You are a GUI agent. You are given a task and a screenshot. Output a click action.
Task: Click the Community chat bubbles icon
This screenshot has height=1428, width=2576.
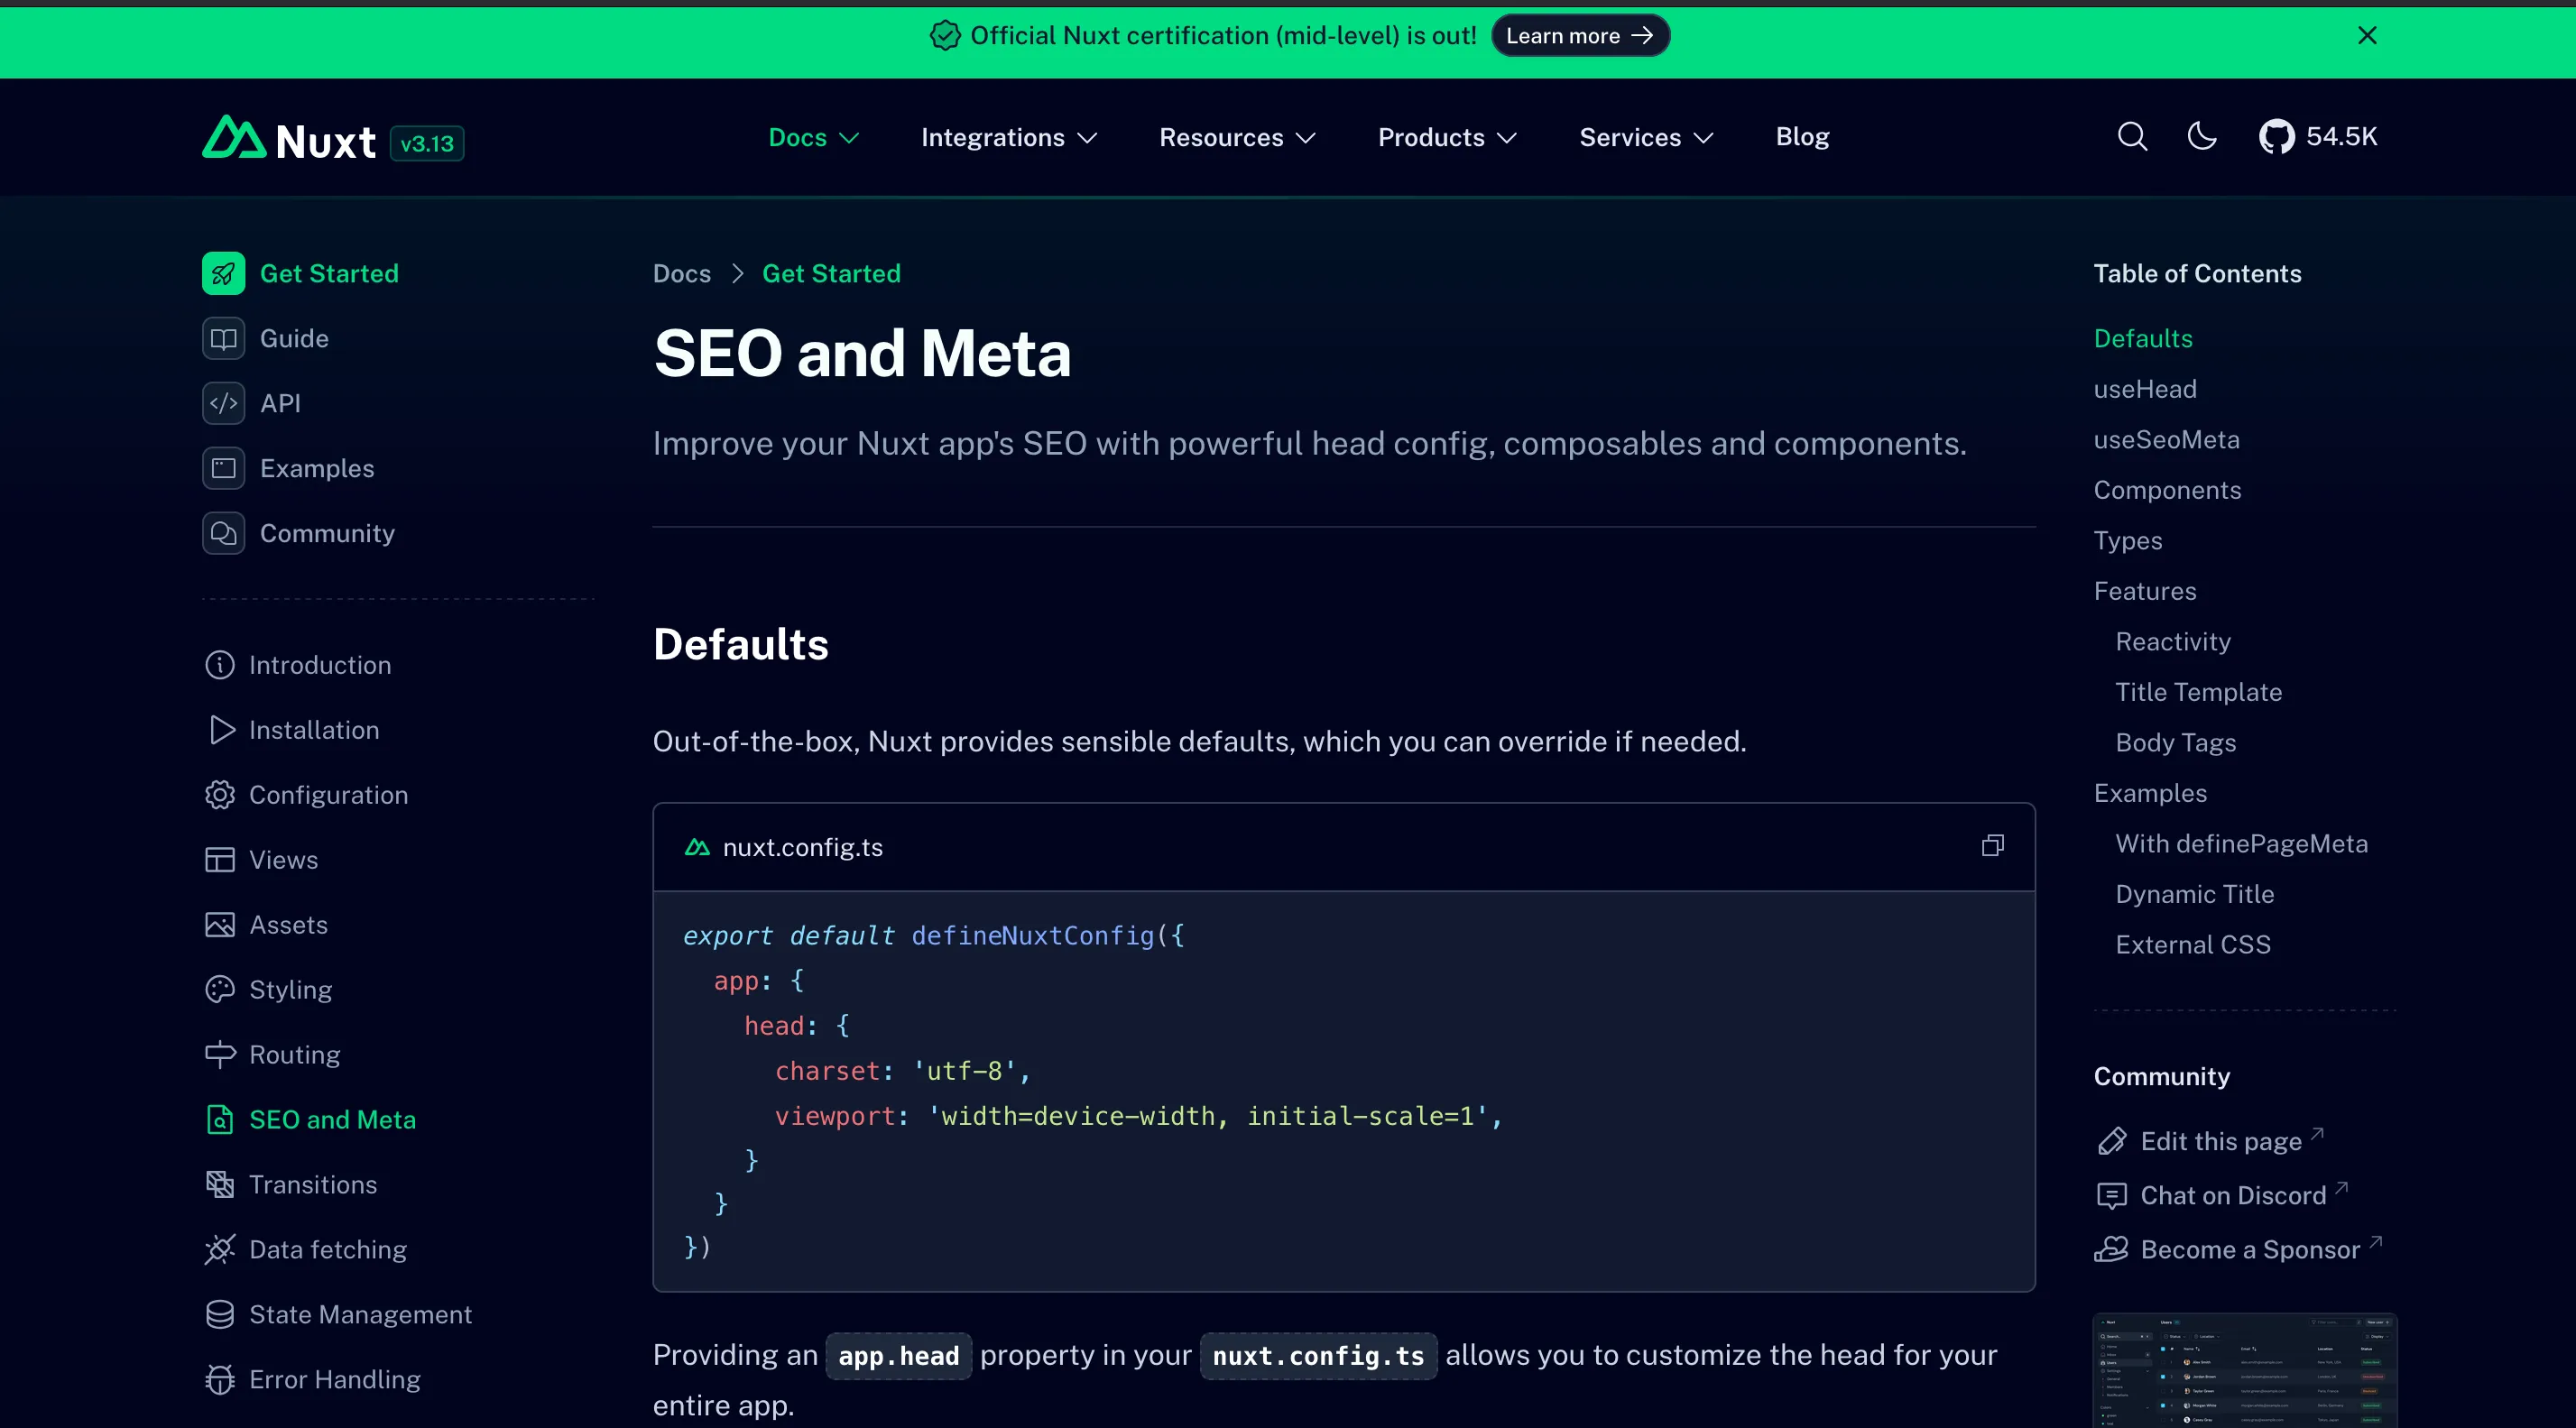click(x=224, y=534)
